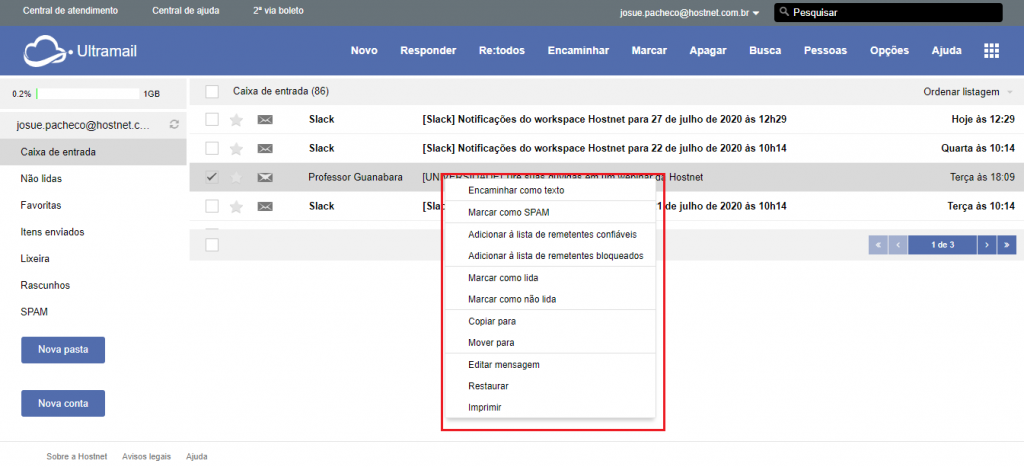Click the Nova conta button
Screen dimensions: 1024x467
(63, 404)
